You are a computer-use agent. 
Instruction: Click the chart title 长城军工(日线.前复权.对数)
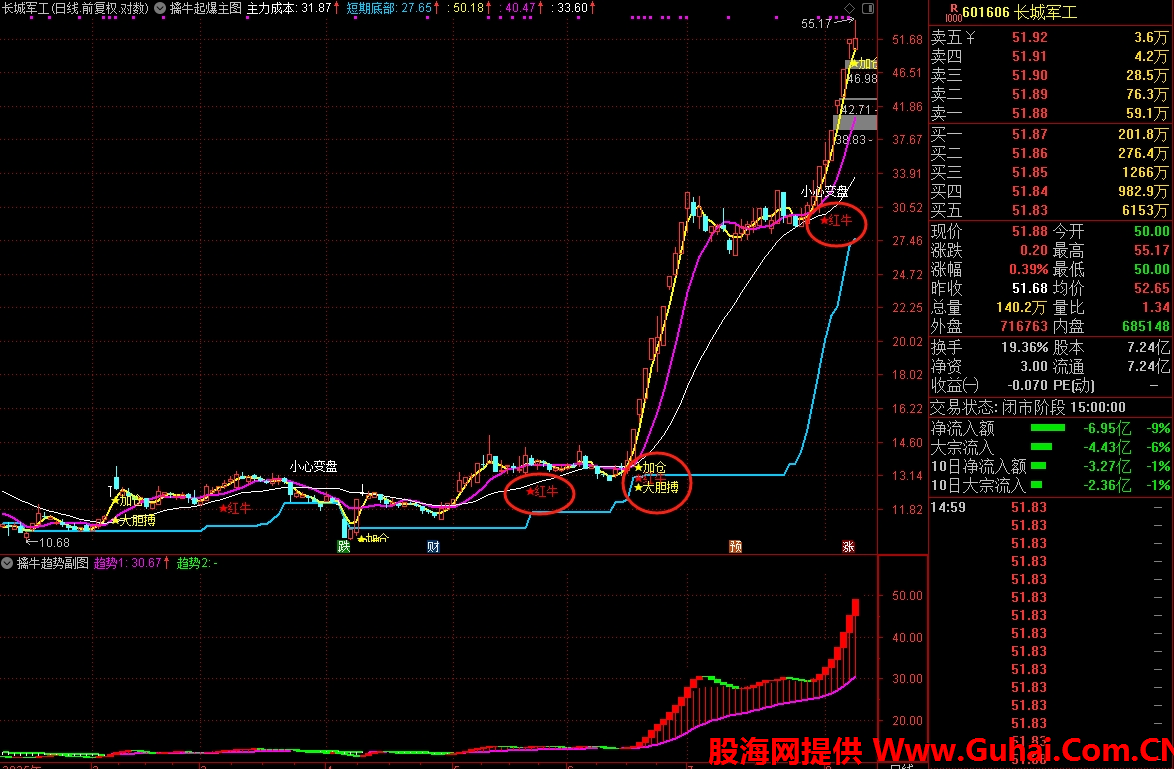[75, 8]
